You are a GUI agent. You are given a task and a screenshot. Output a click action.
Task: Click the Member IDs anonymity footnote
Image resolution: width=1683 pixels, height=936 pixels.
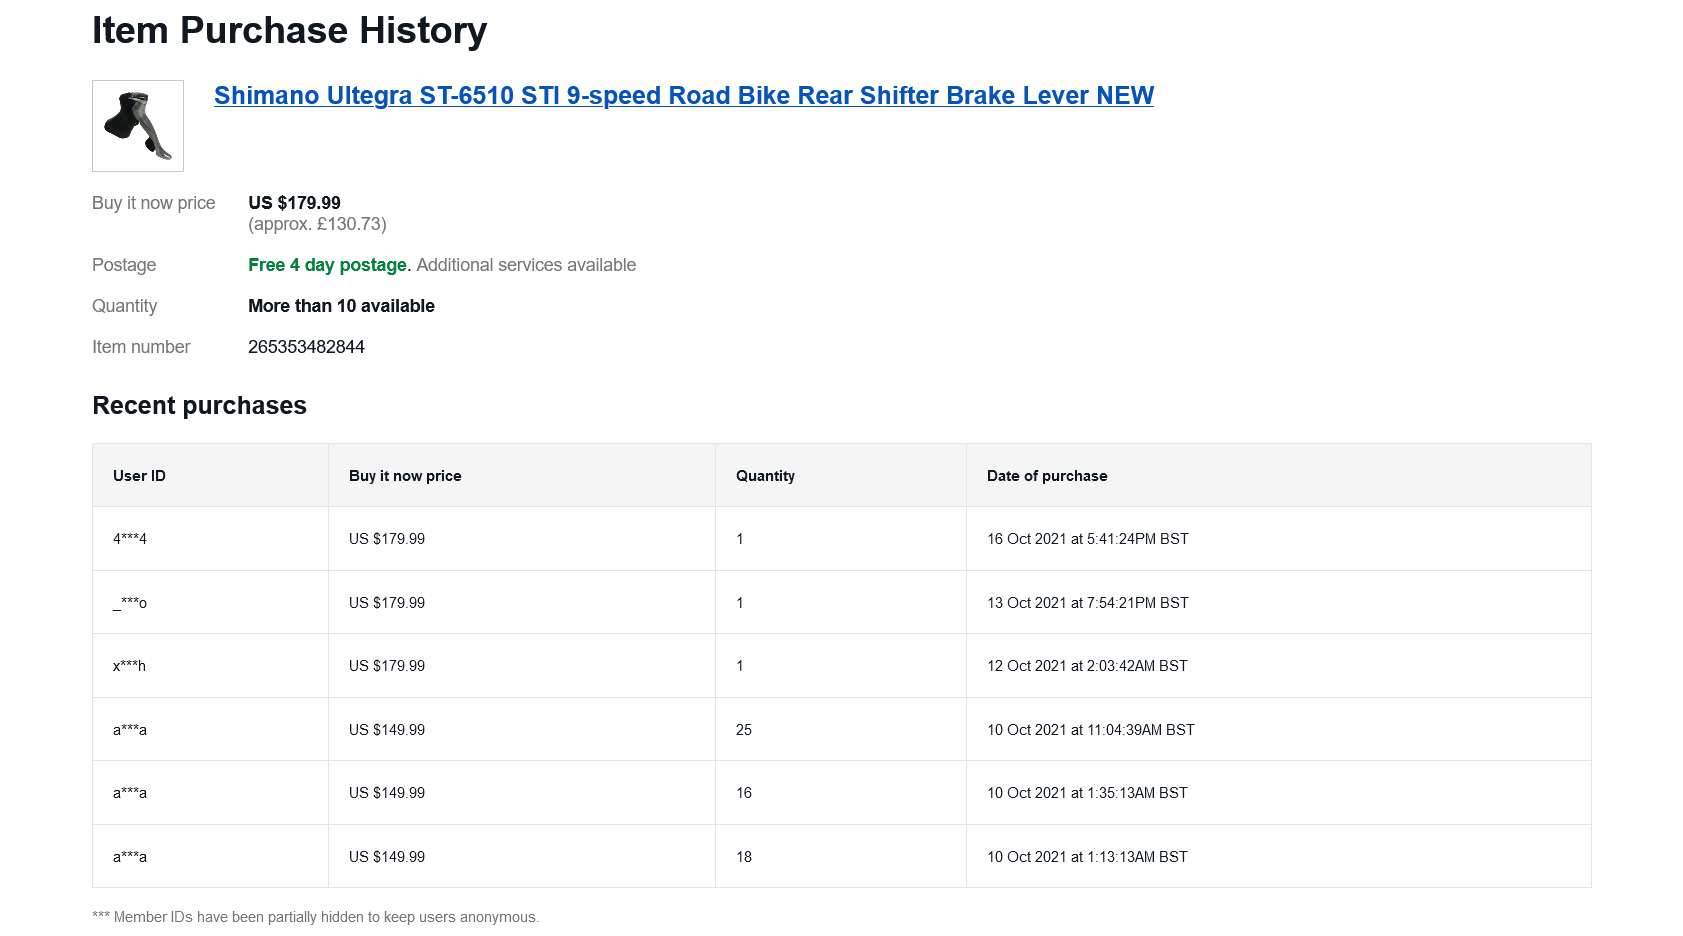315,917
